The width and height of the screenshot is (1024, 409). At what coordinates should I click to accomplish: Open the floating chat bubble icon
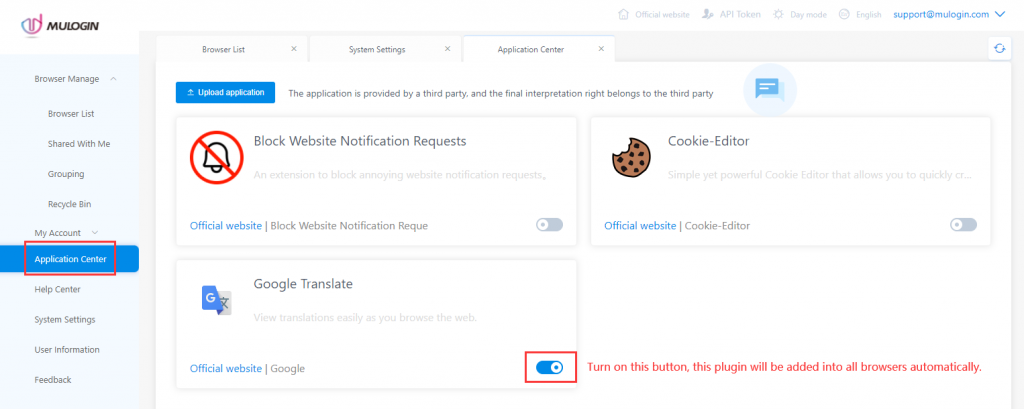[769, 90]
